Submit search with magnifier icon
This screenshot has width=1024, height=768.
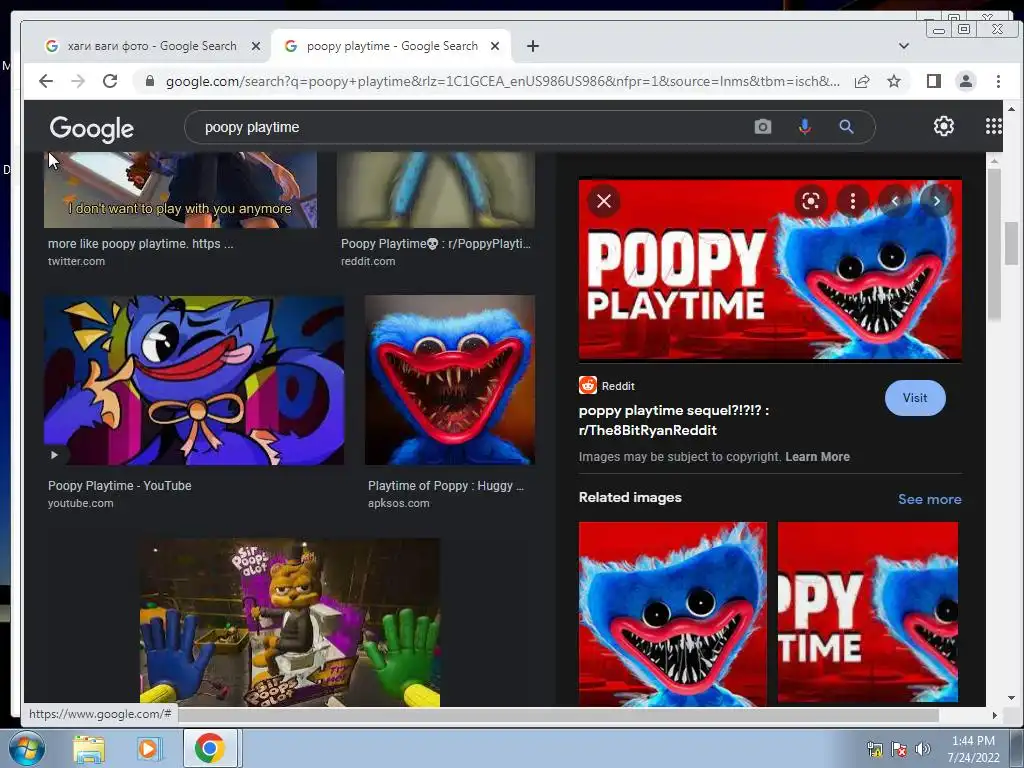click(846, 127)
